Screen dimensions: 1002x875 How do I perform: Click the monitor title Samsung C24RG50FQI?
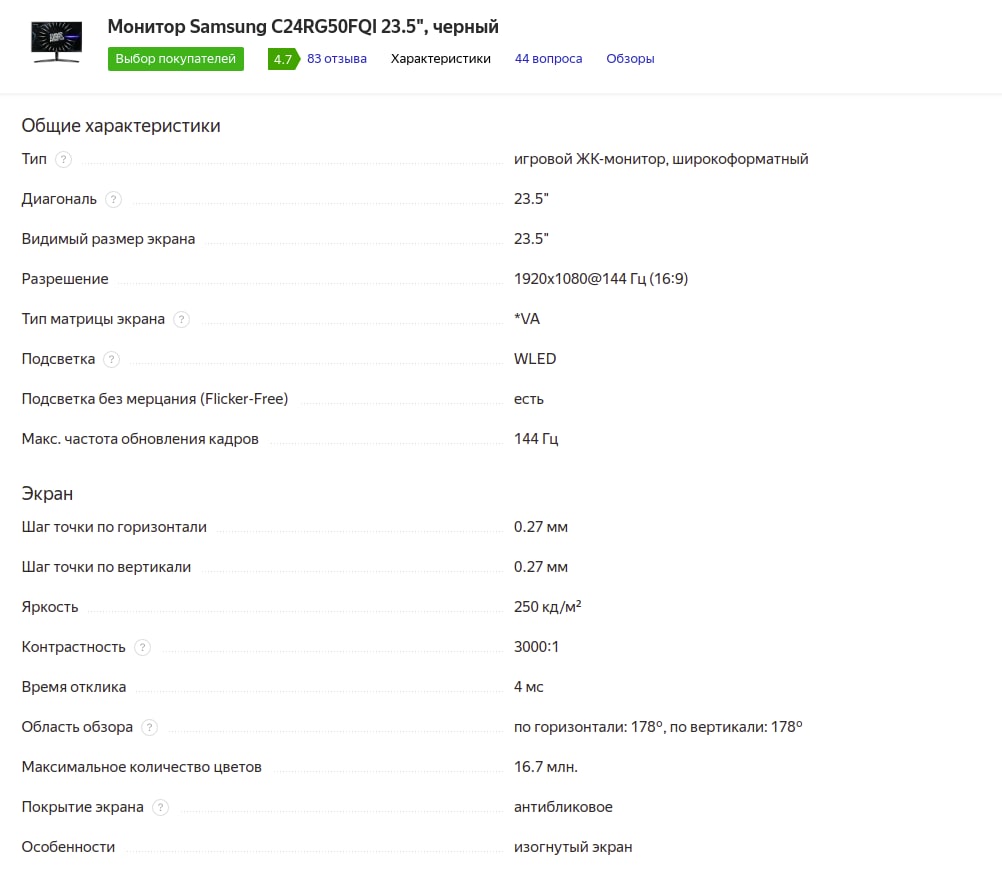[x=303, y=26]
